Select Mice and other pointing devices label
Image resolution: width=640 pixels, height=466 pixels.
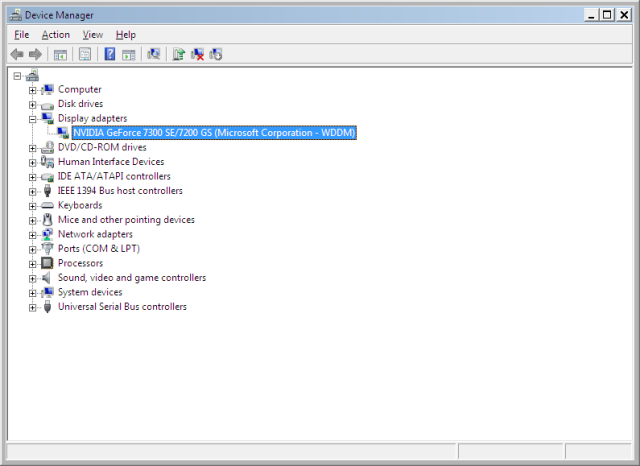click(x=126, y=220)
